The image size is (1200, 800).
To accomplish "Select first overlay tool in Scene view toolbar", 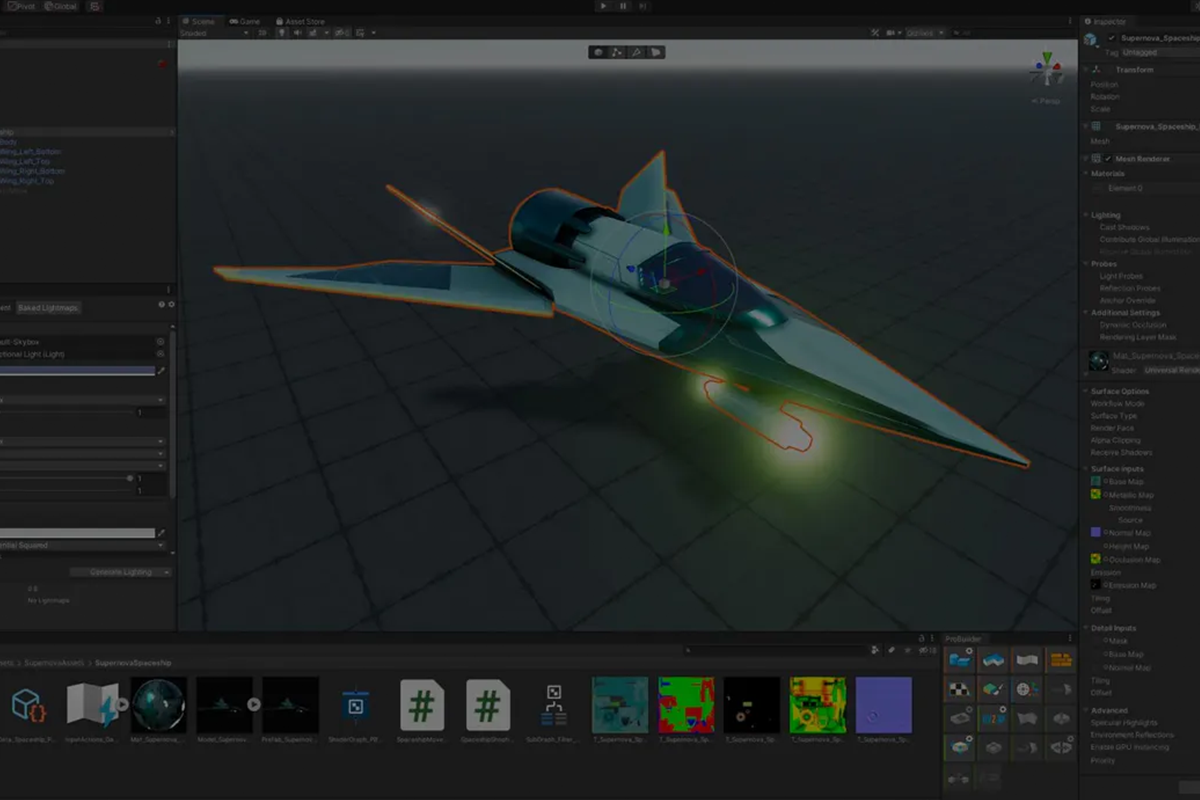I will pos(598,52).
